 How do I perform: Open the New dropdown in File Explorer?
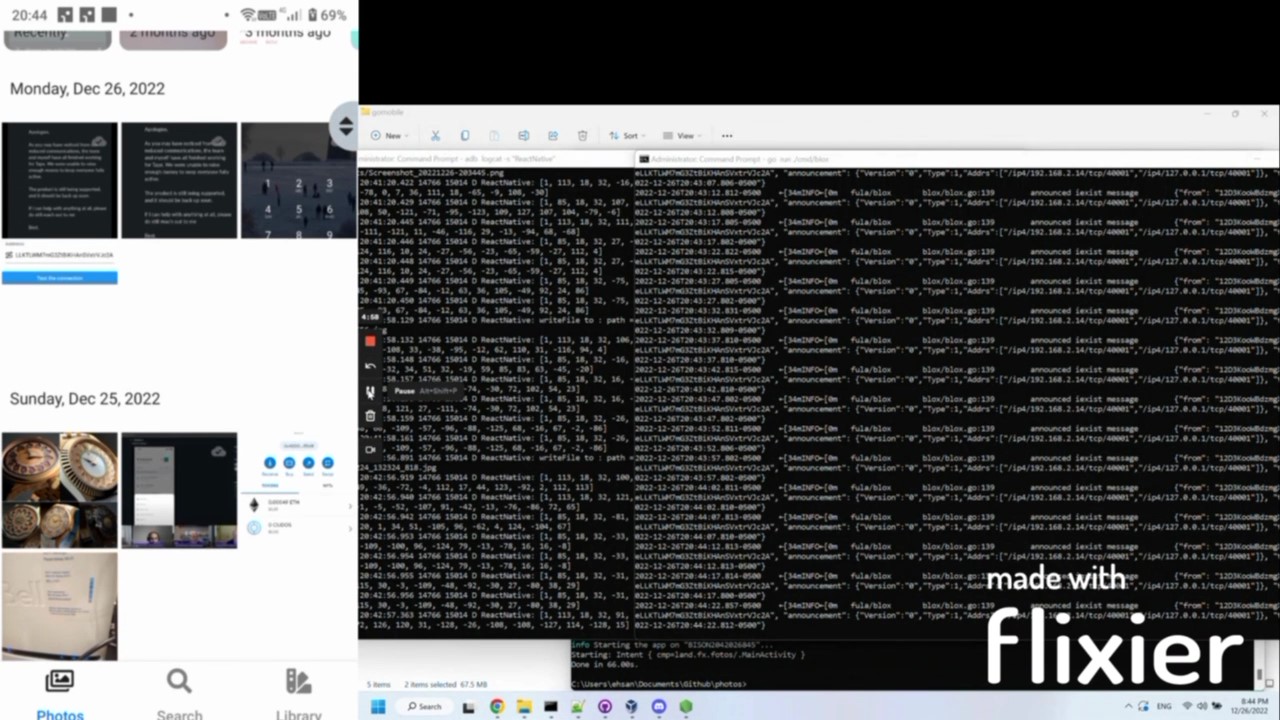click(389, 135)
